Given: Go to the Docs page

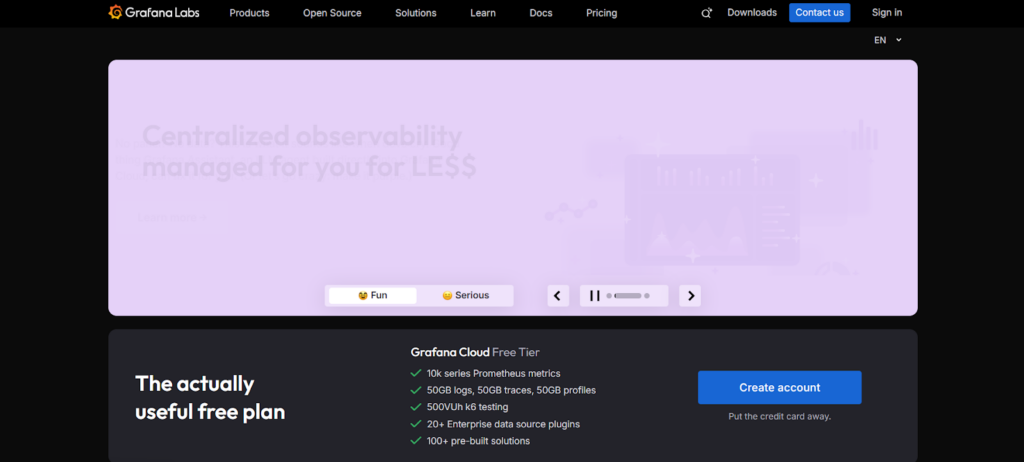Looking at the screenshot, I should [x=540, y=13].
